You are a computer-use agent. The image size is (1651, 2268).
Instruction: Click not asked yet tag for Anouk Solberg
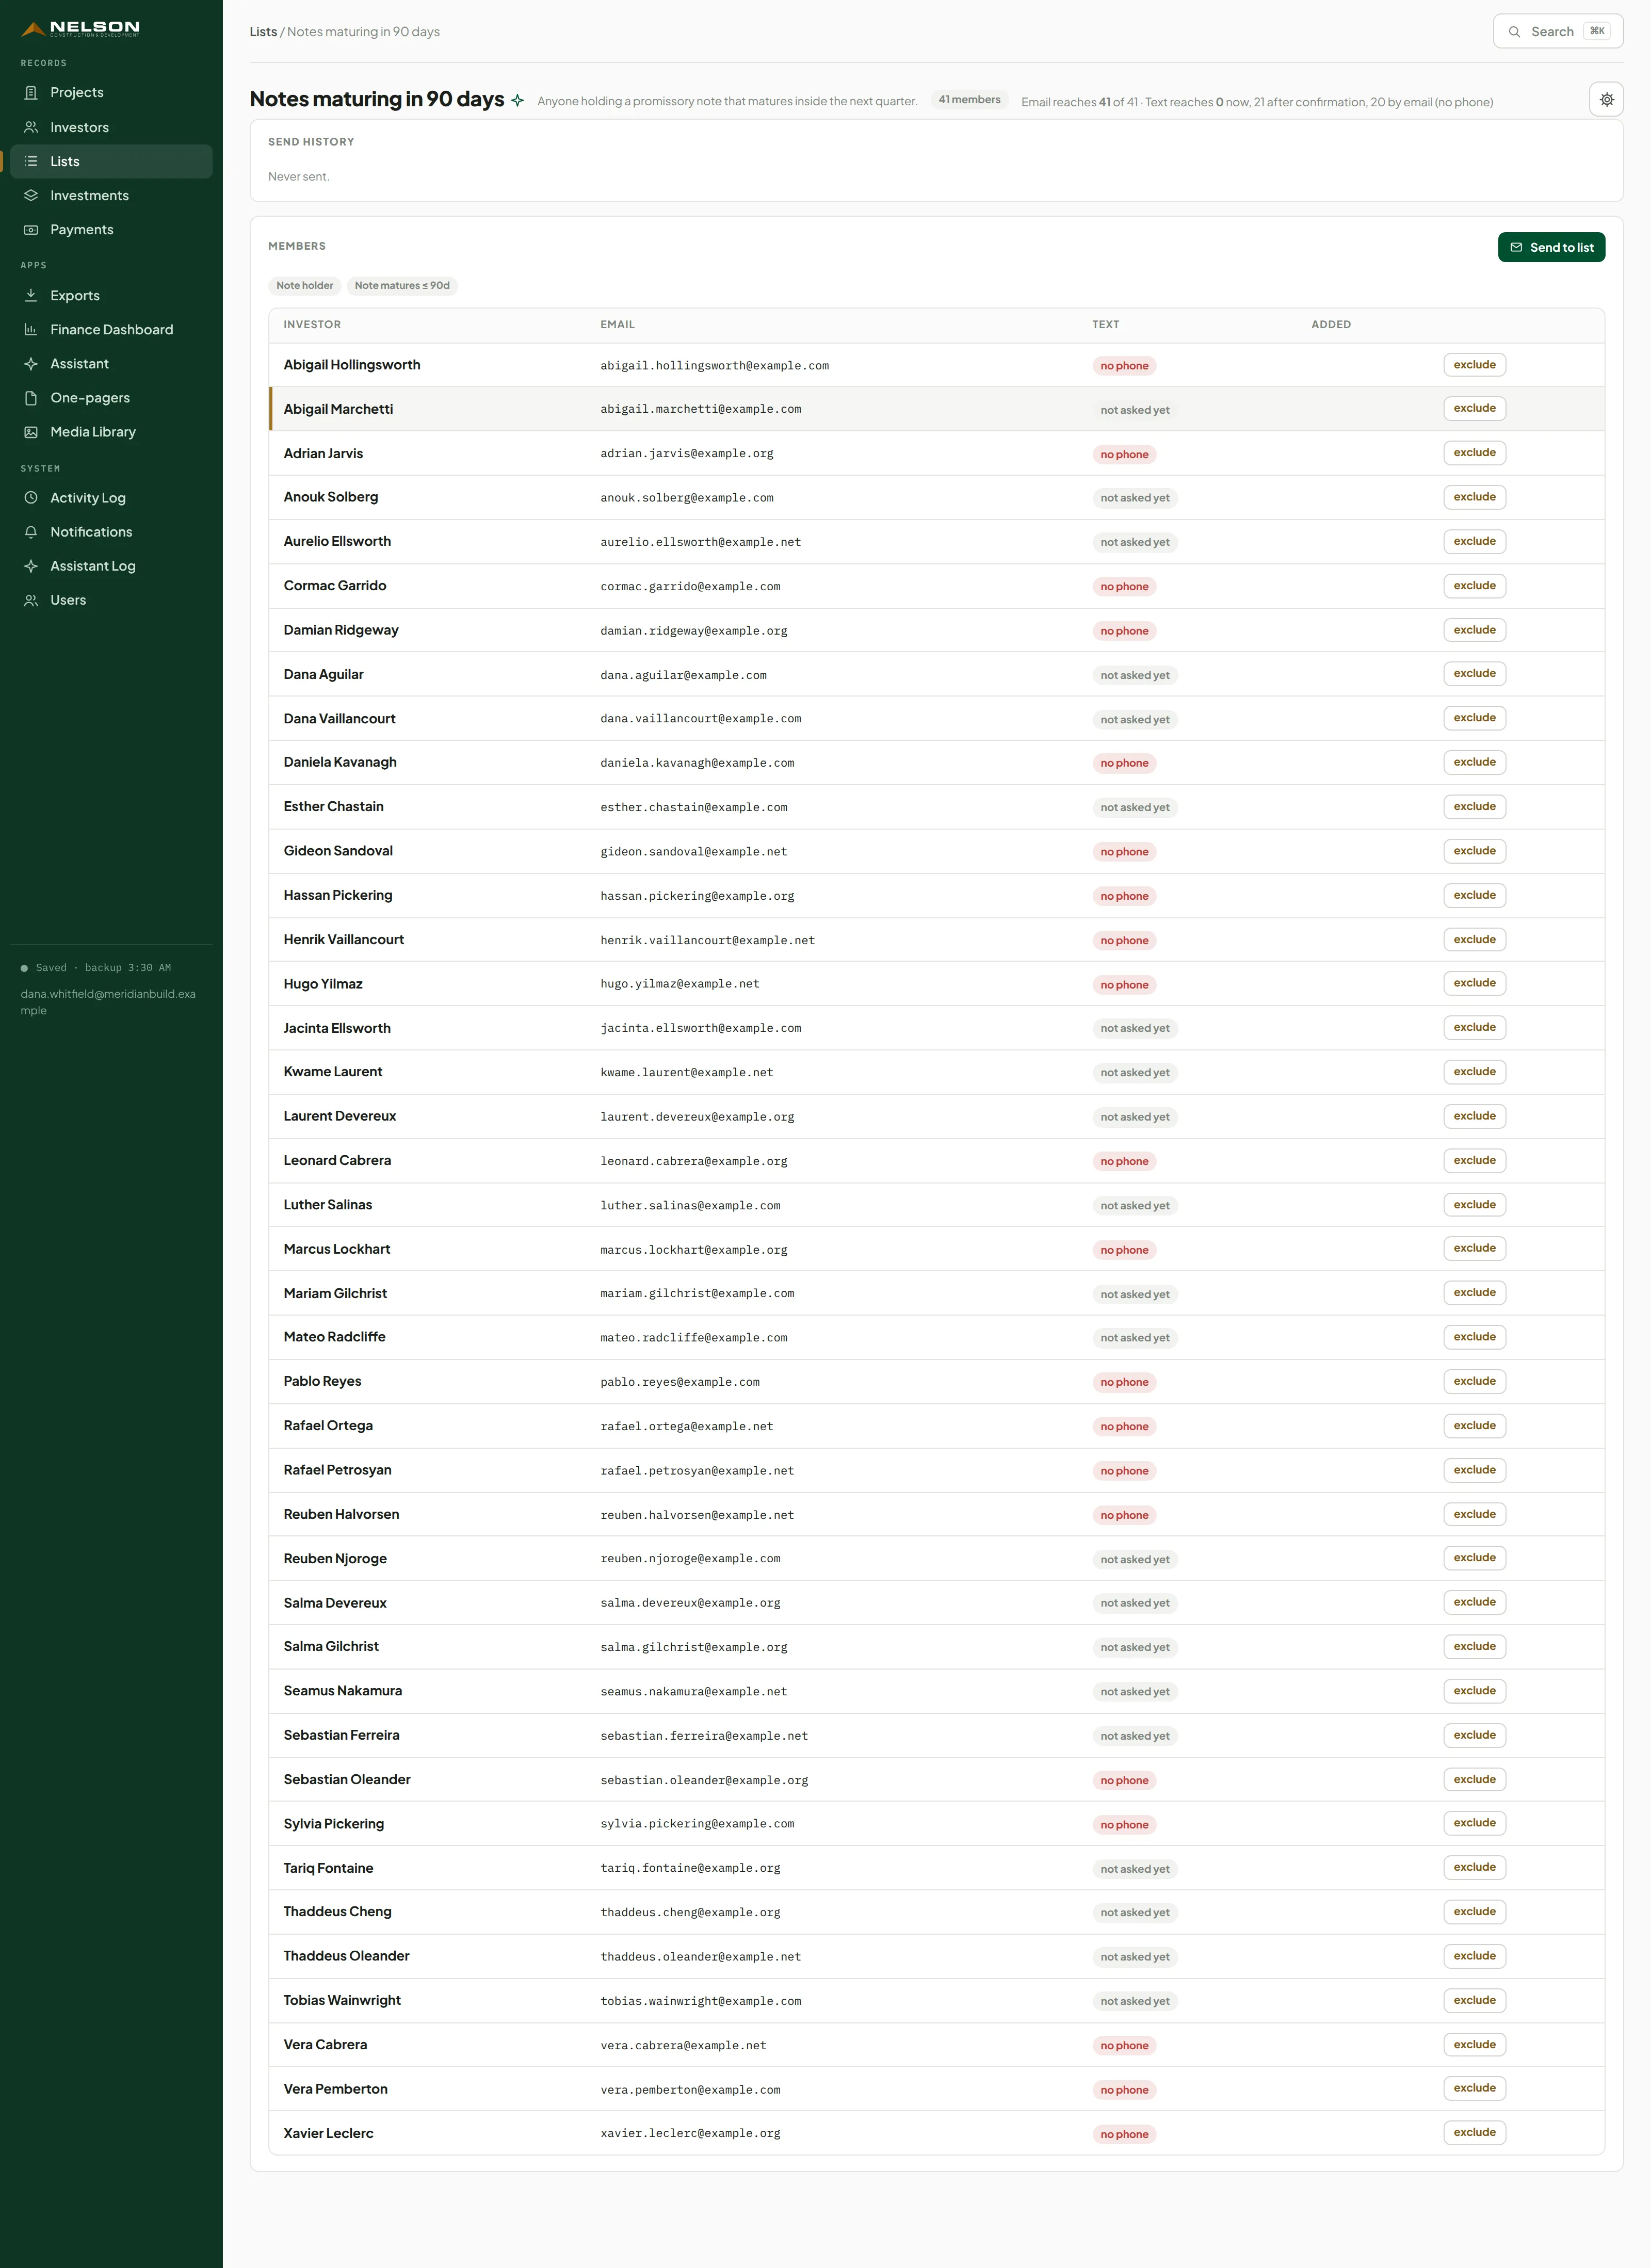tap(1134, 498)
